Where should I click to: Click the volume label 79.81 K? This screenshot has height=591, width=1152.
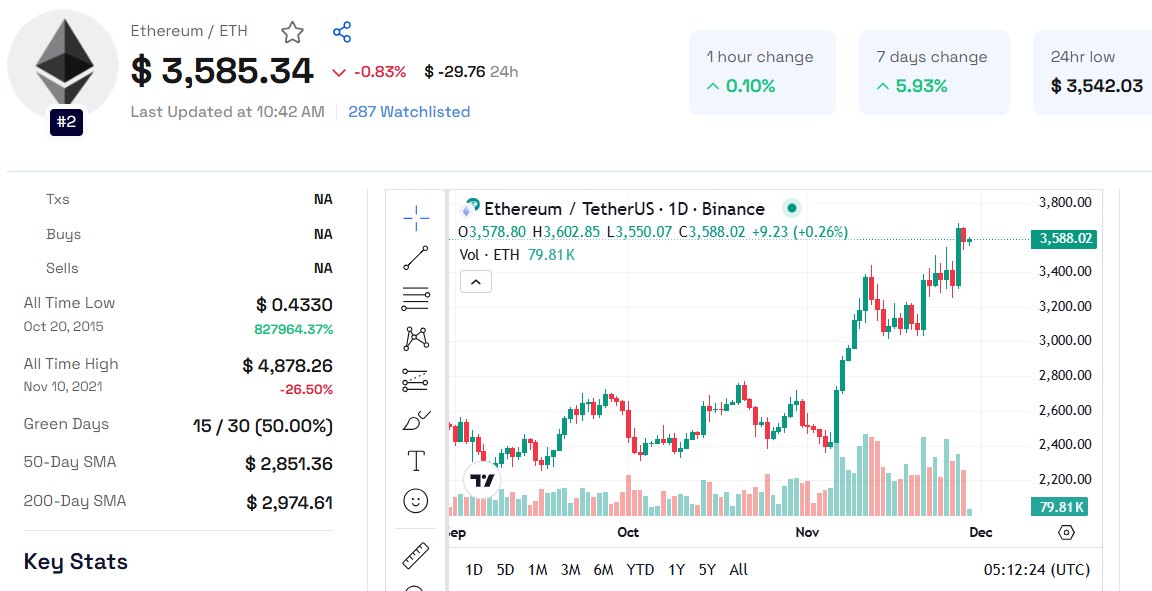(1059, 507)
